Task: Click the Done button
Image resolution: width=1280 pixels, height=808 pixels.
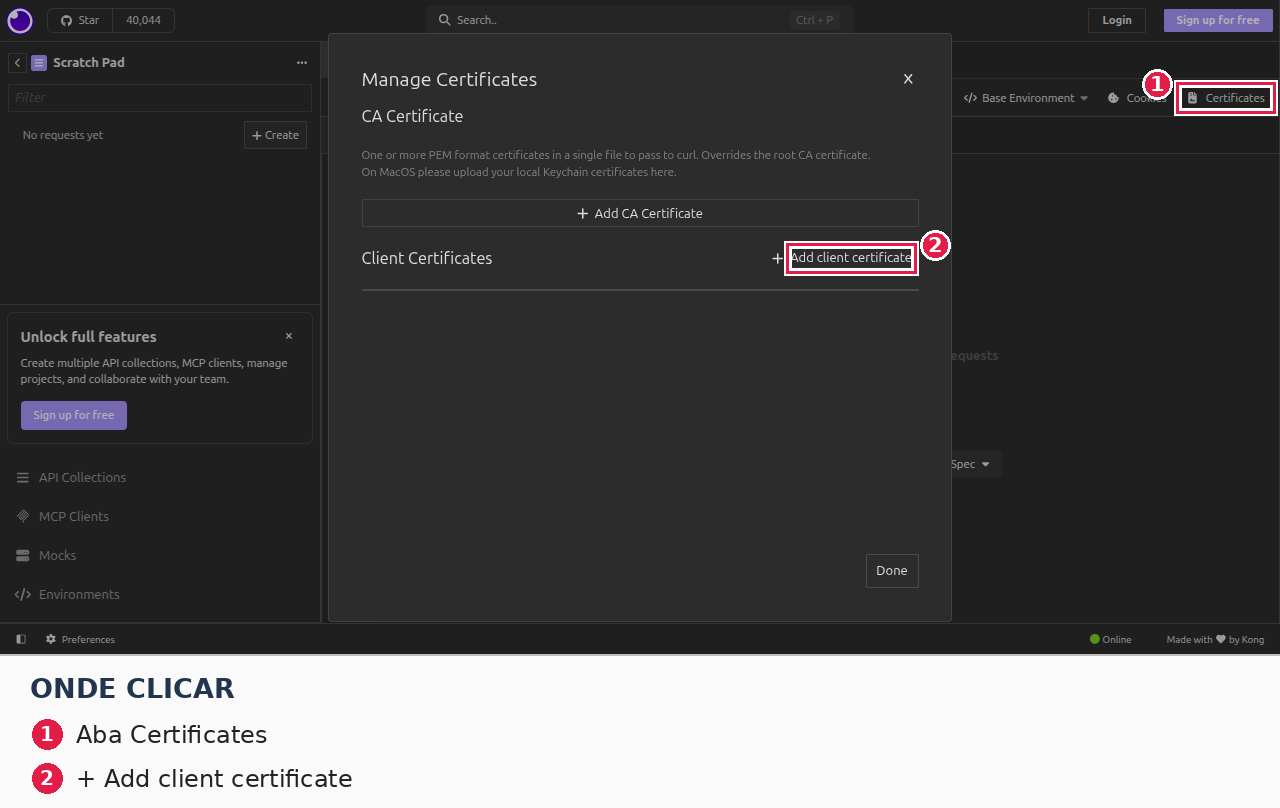Action: pyautogui.click(x=892, y=571)
